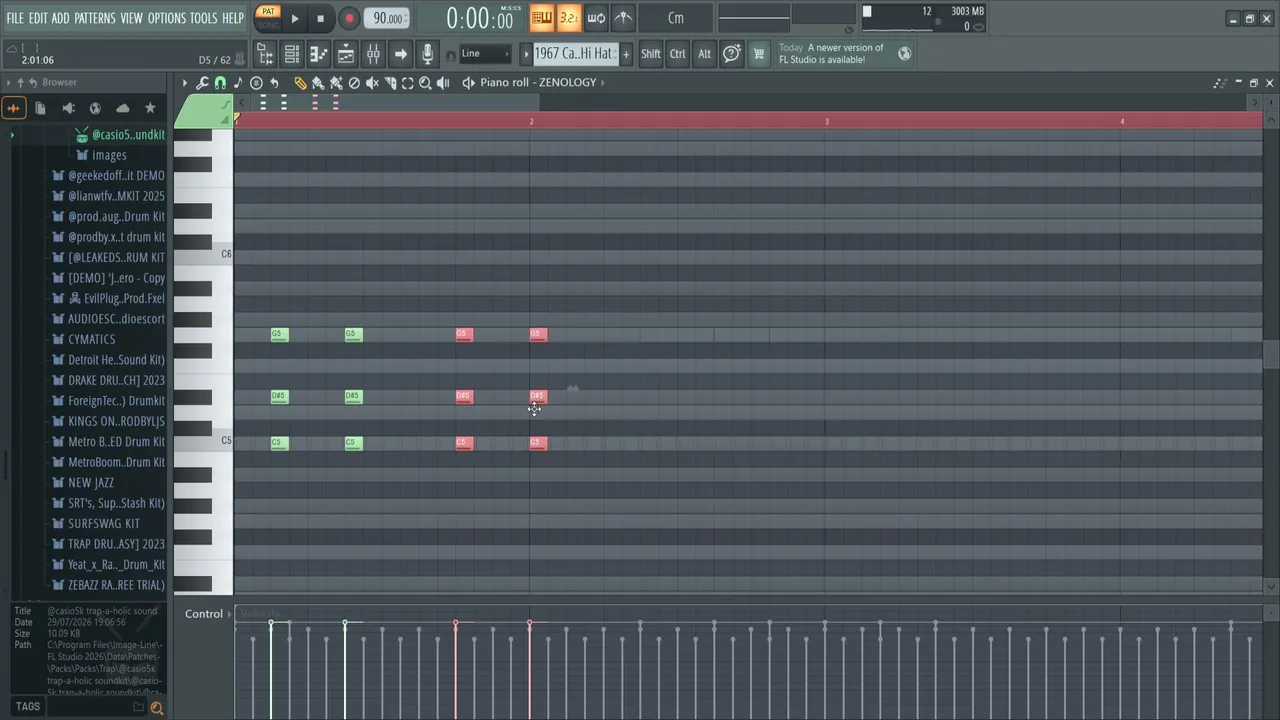
Task: Toggle the metronome
Action: pos(623,18)
